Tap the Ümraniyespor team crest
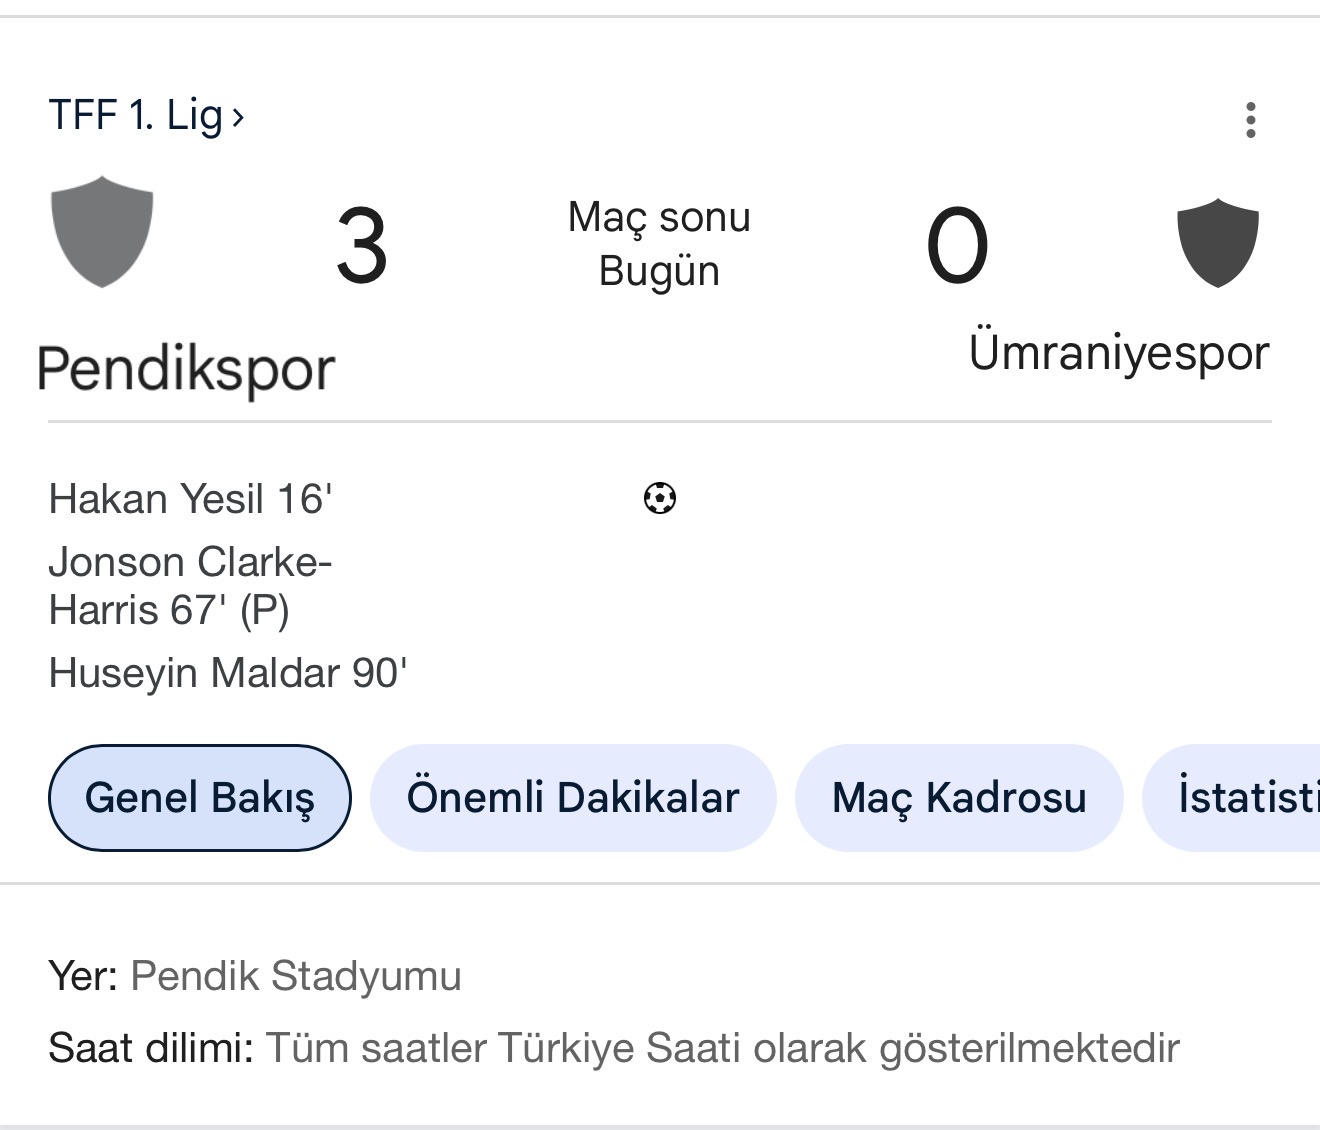1320x1130 pixels. [1217, 243]
